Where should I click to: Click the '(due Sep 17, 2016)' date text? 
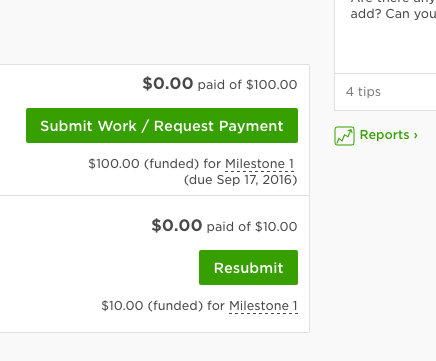tap(240, 180)
